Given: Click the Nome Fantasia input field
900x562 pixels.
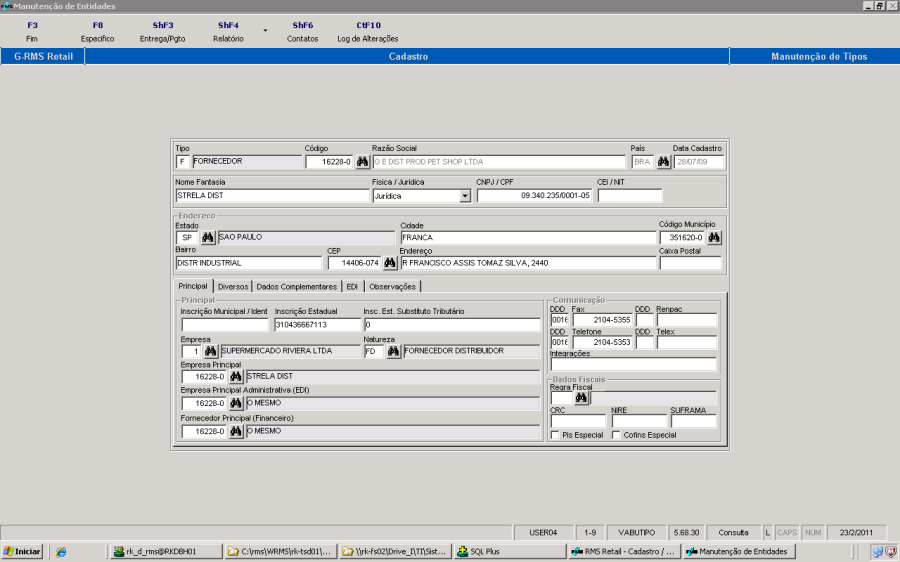Looking at the screenshot, I should pyautogui.click(x=272, y=197).
